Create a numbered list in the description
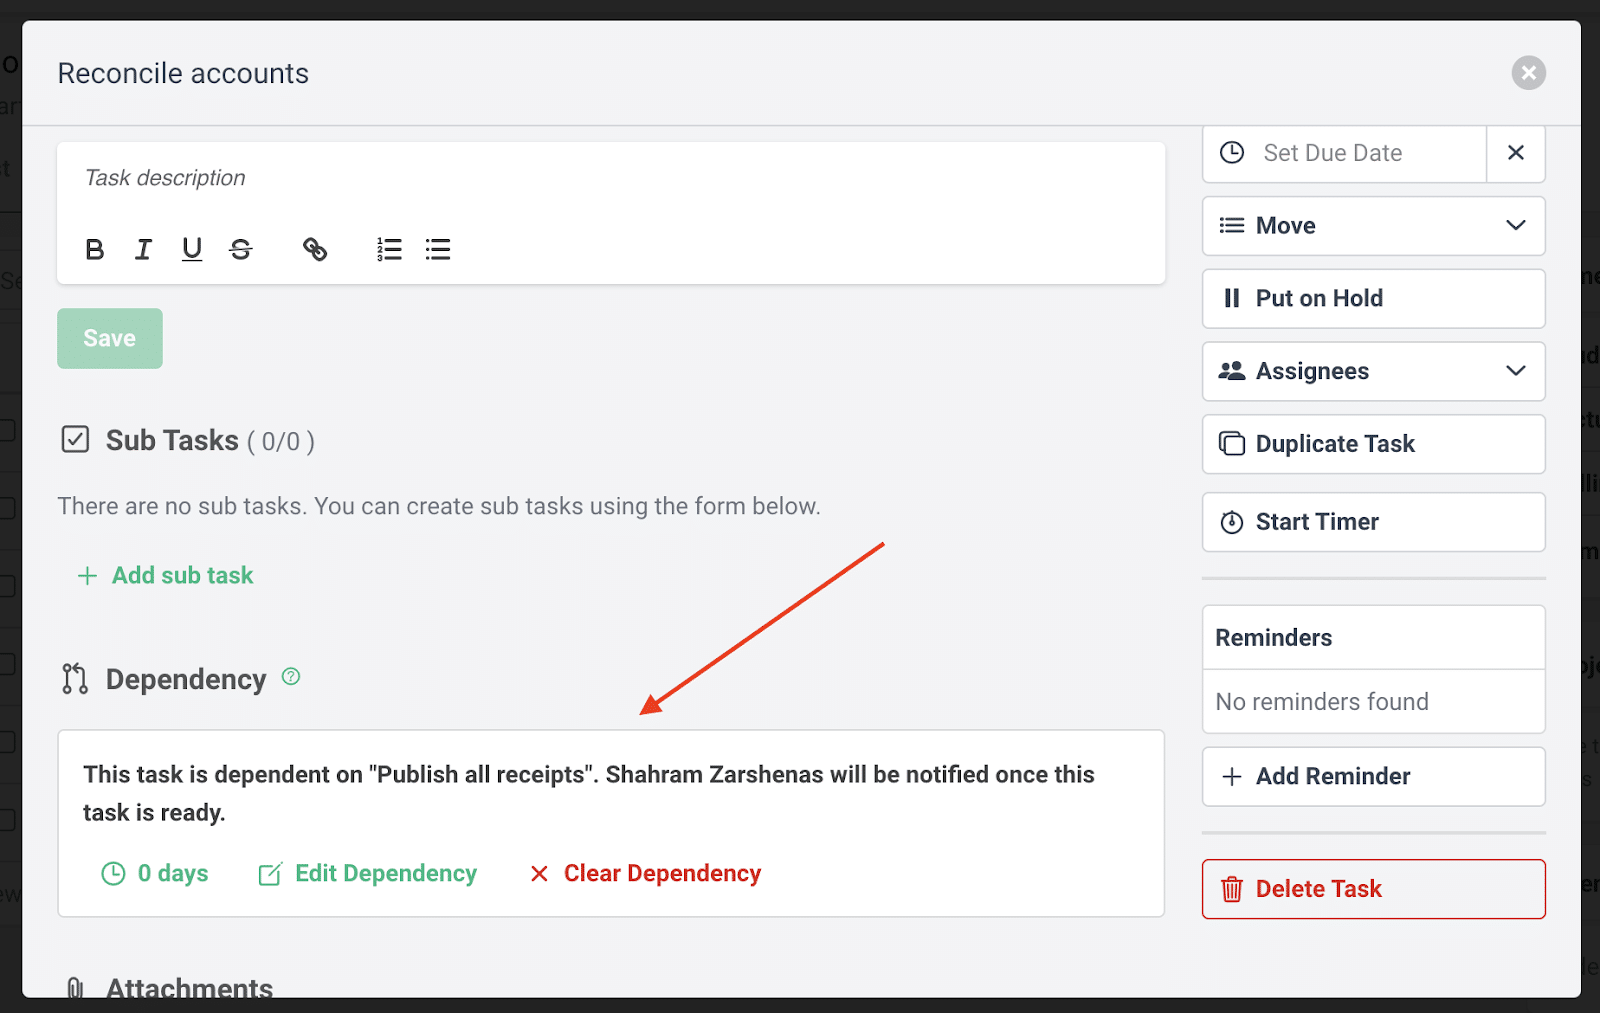 pos(388,249)
